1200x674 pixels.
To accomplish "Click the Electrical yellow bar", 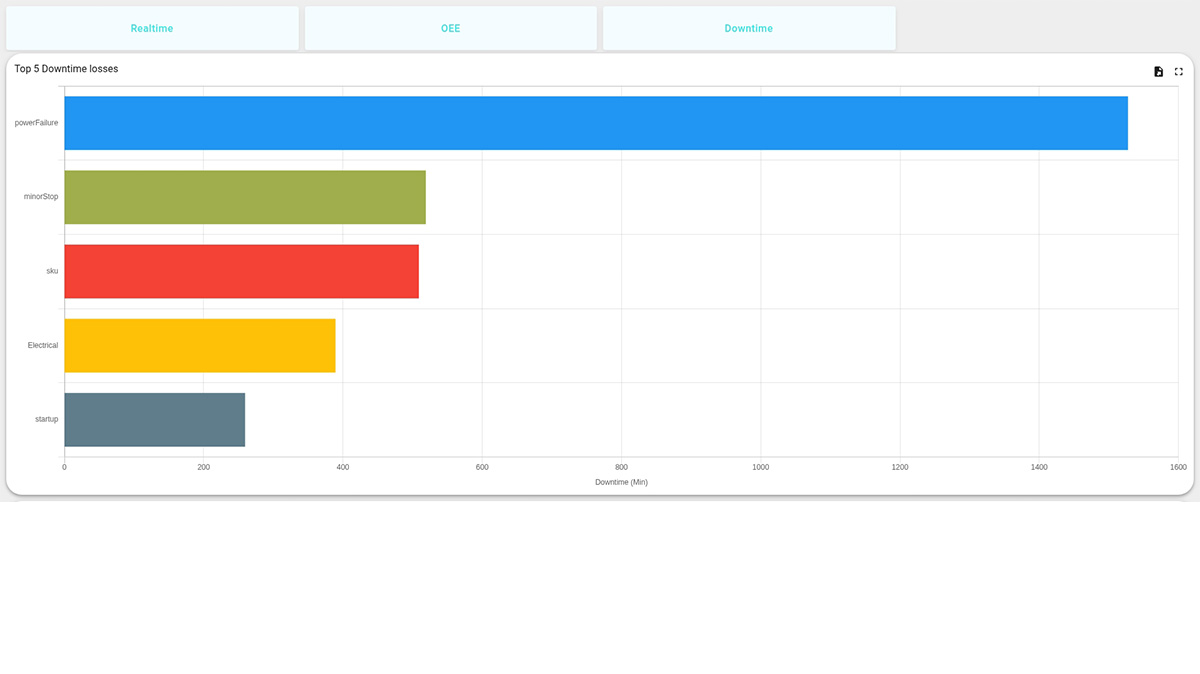I will (x=199, y=345).
